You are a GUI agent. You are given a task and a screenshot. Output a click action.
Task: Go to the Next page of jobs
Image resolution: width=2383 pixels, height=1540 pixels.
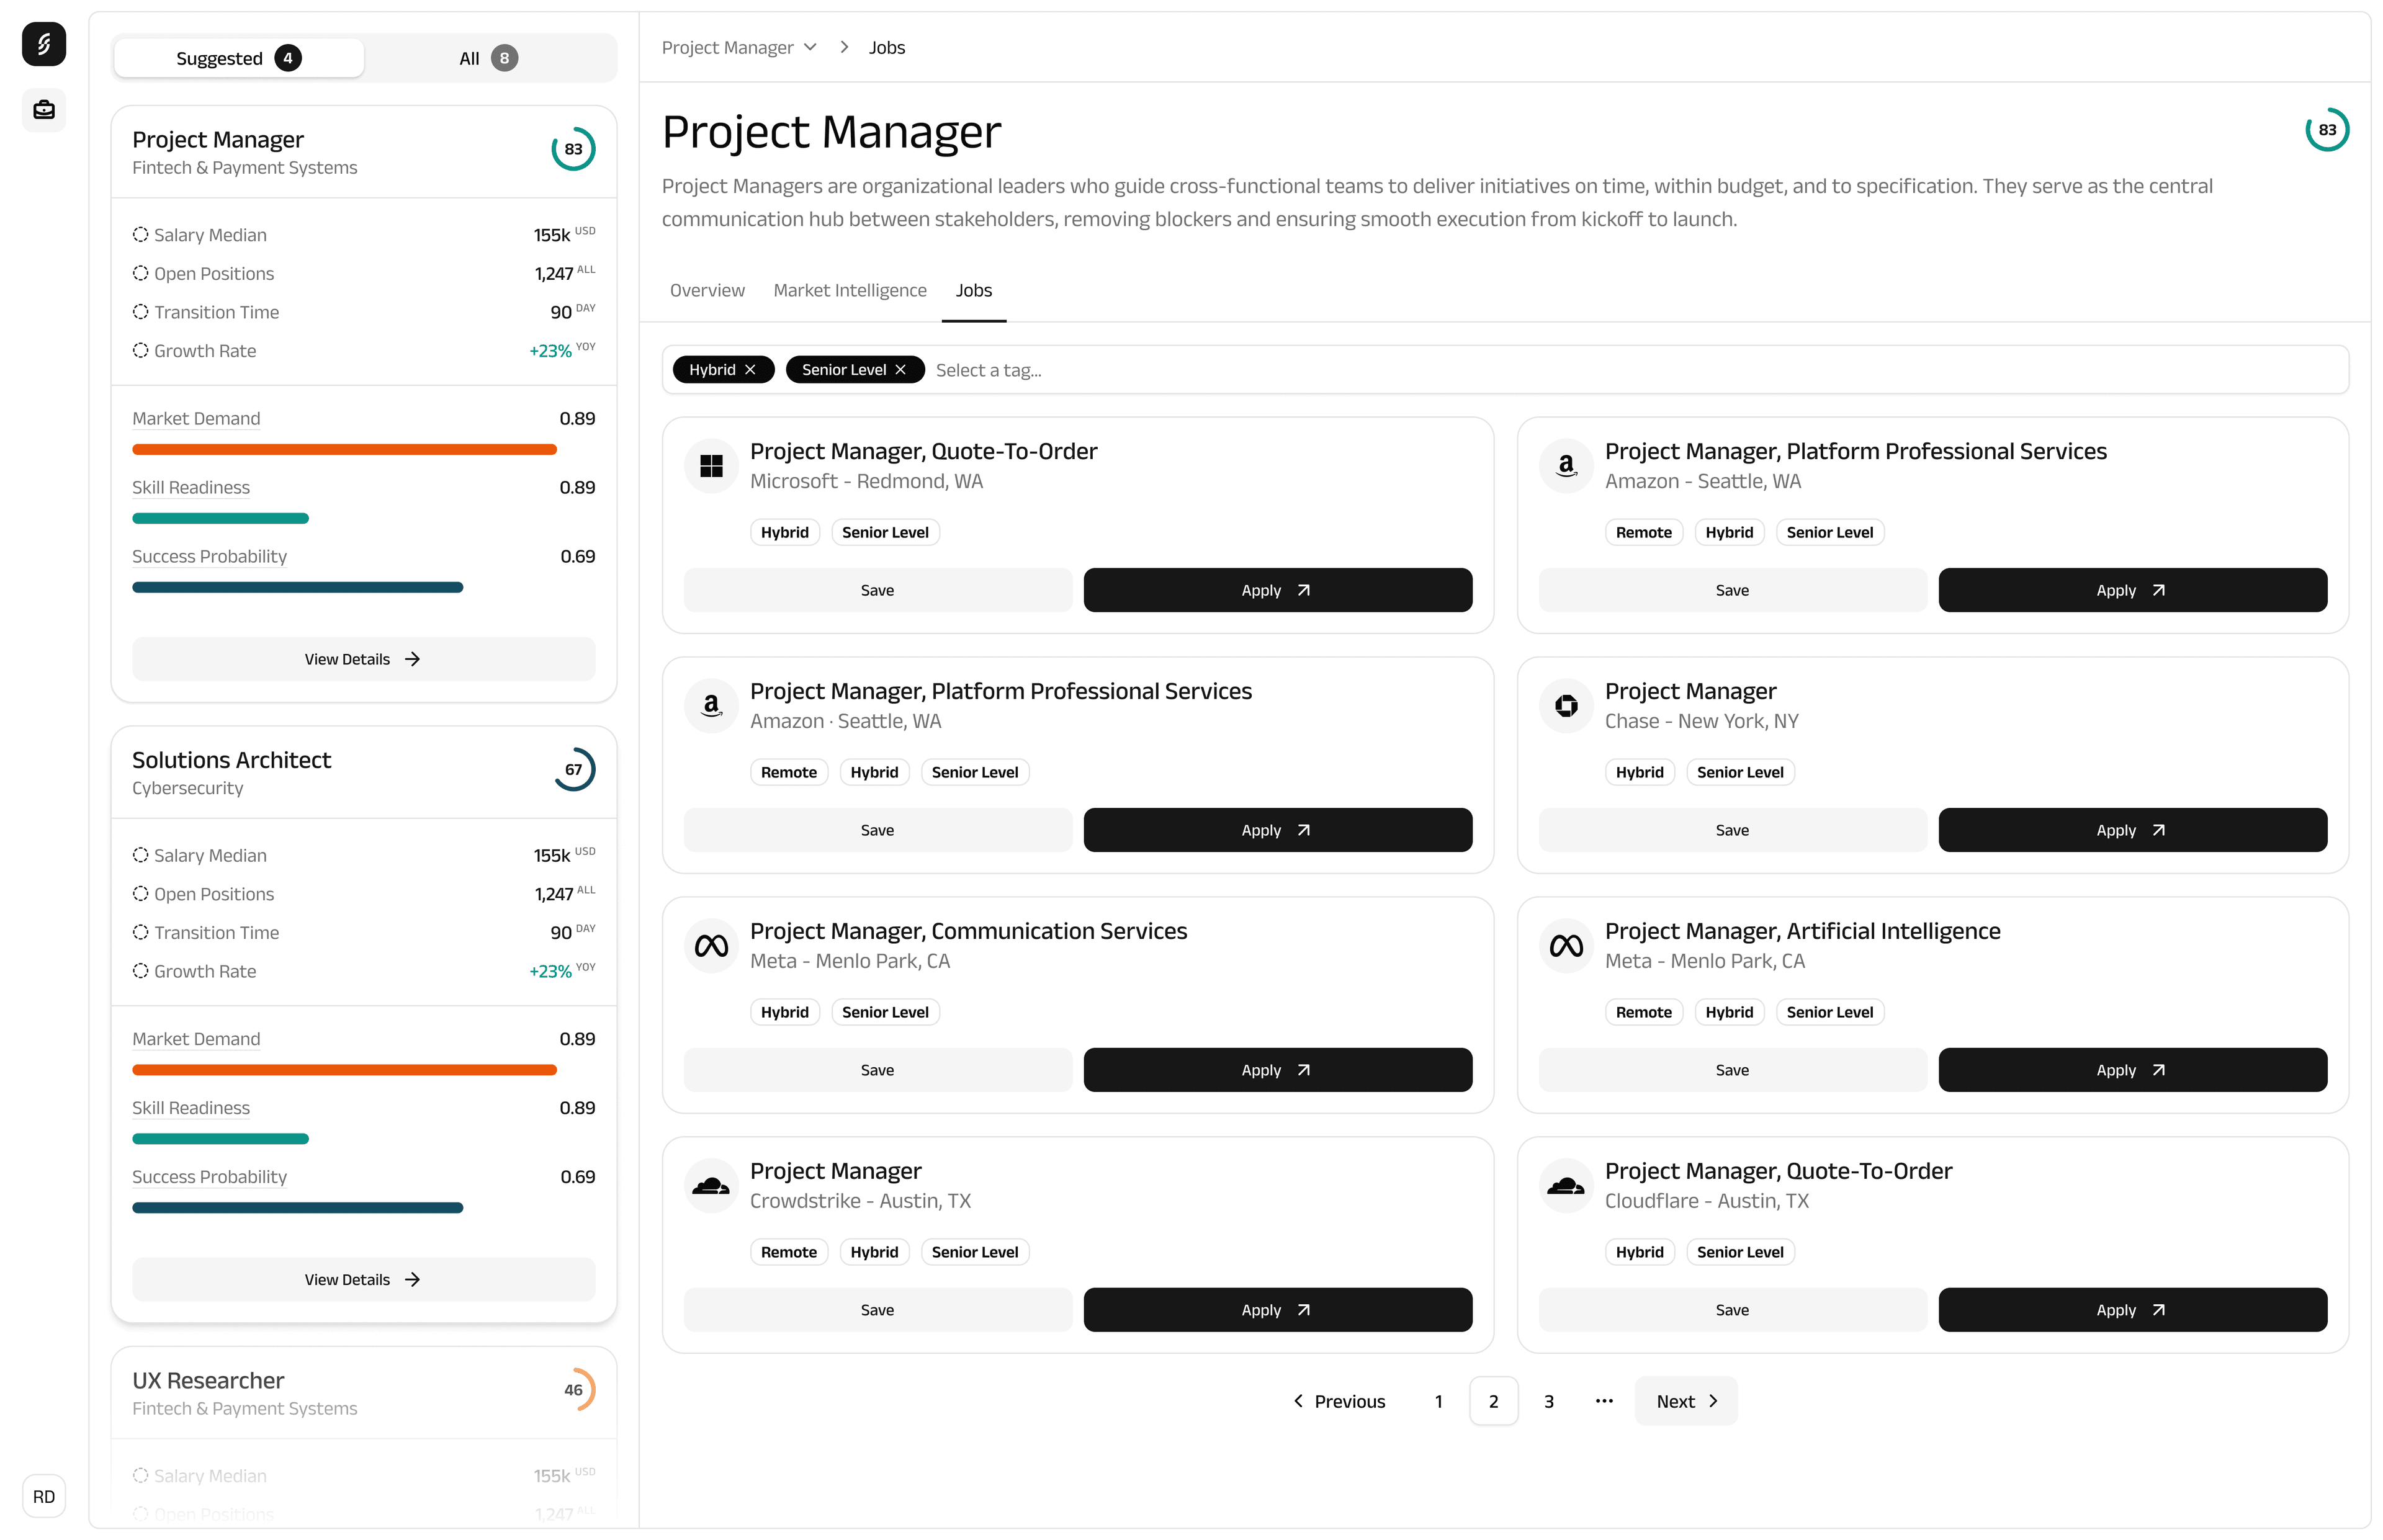click(x=1684, y=1401)
